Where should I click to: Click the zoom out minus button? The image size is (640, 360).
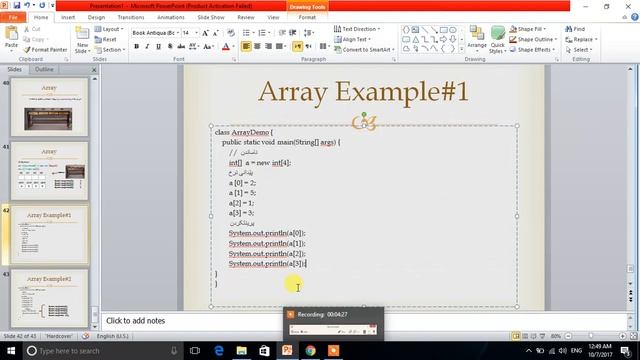coord(568,336)
